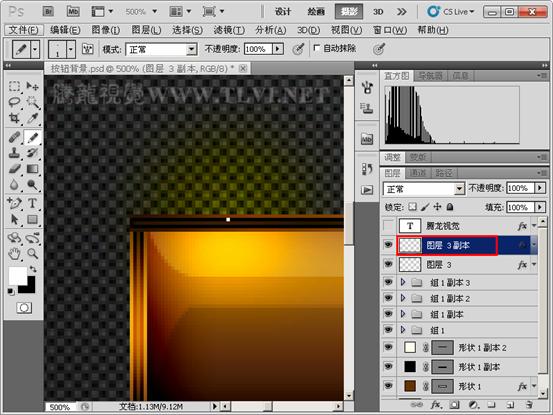Screen dimensions: 553x415
Task: Open the 滤镜(T) menu
Action: (229, 30)
